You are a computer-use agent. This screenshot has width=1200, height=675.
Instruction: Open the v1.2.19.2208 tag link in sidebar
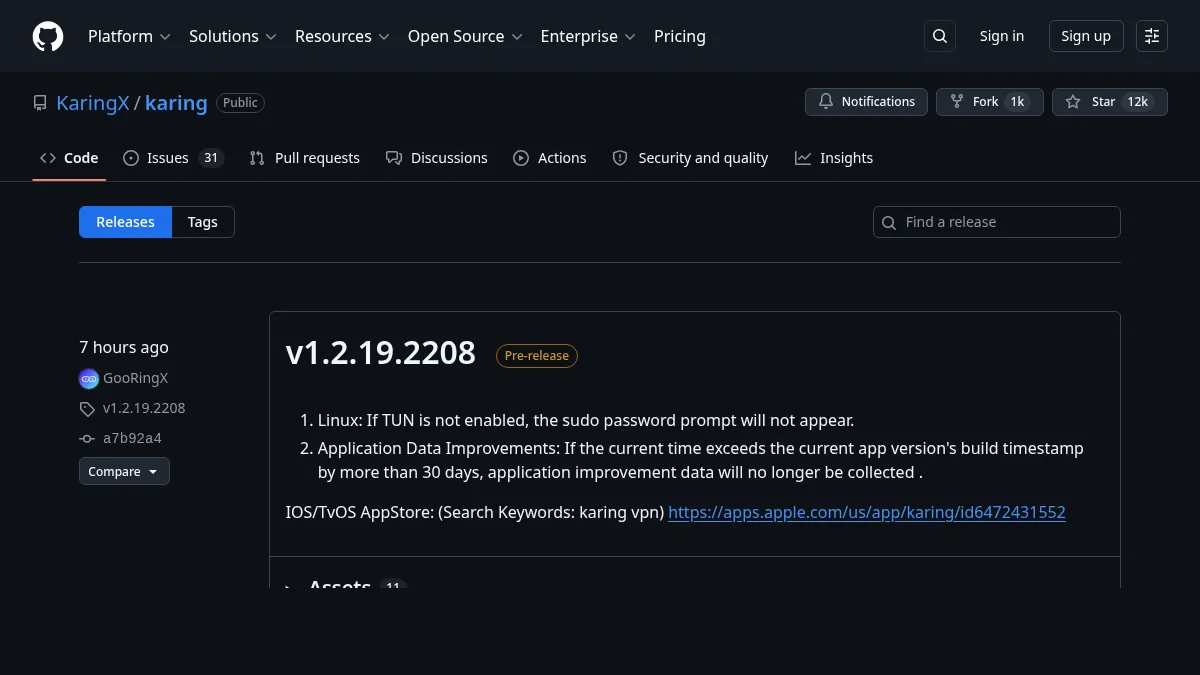click(144, 409)
